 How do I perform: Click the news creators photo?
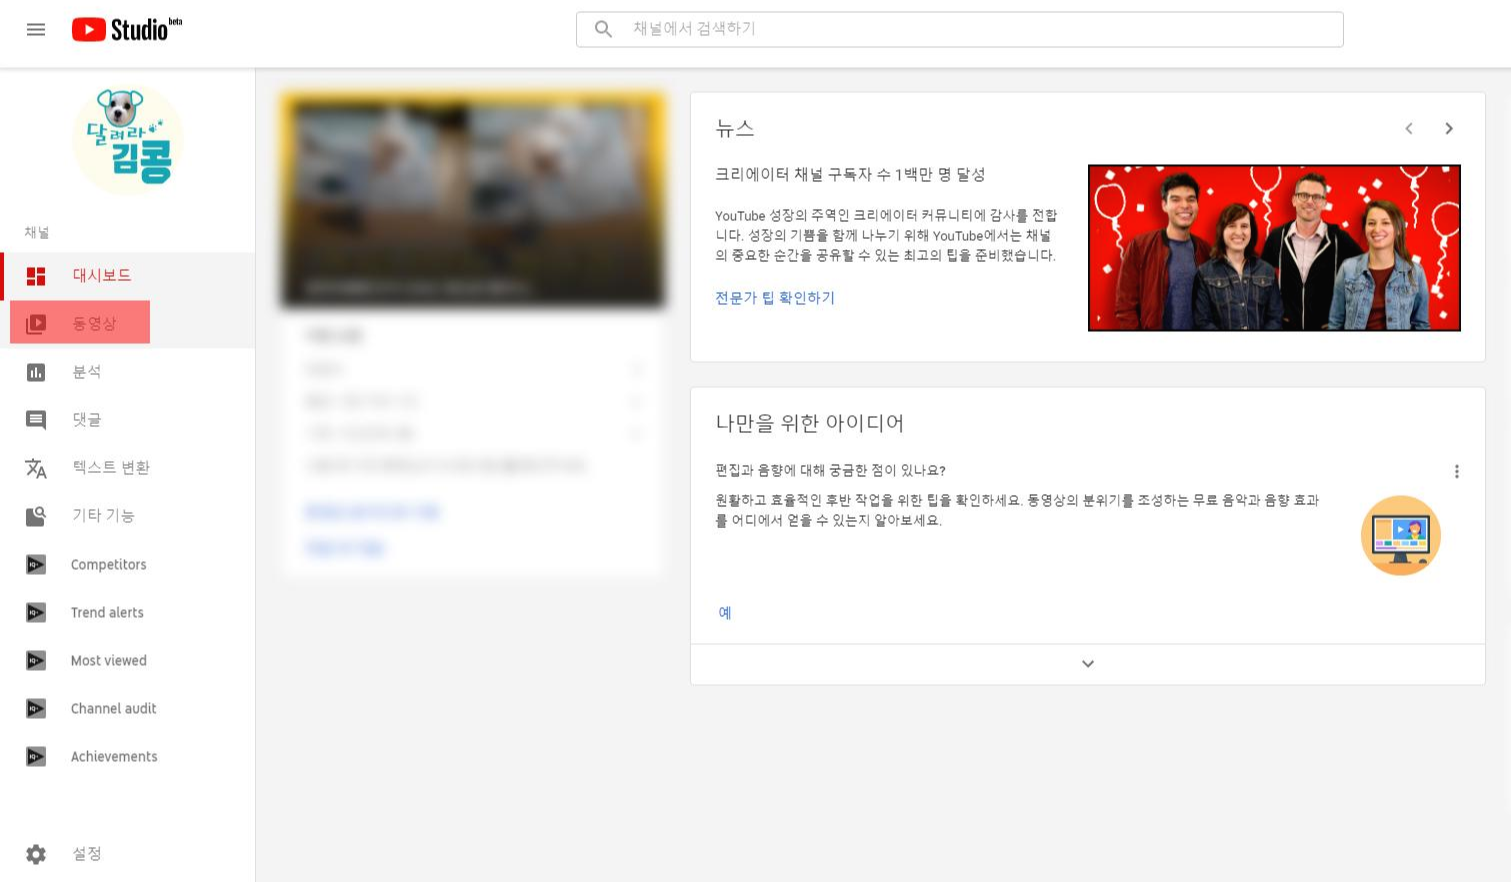click(1274, 248)
